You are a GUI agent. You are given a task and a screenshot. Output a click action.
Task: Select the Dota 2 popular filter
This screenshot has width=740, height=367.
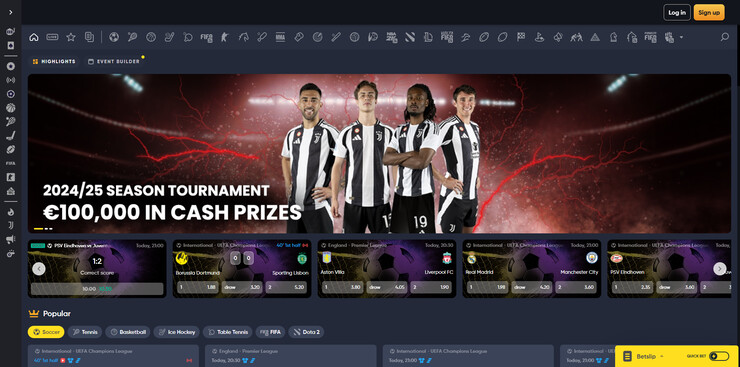306,332
